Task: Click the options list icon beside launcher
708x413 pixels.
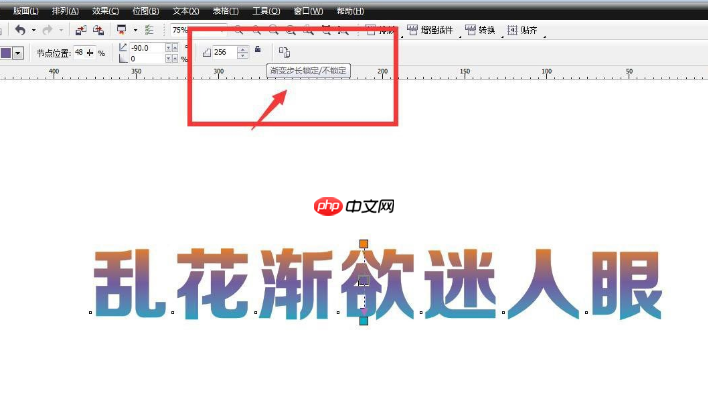Action: click(x=149, y=30)
